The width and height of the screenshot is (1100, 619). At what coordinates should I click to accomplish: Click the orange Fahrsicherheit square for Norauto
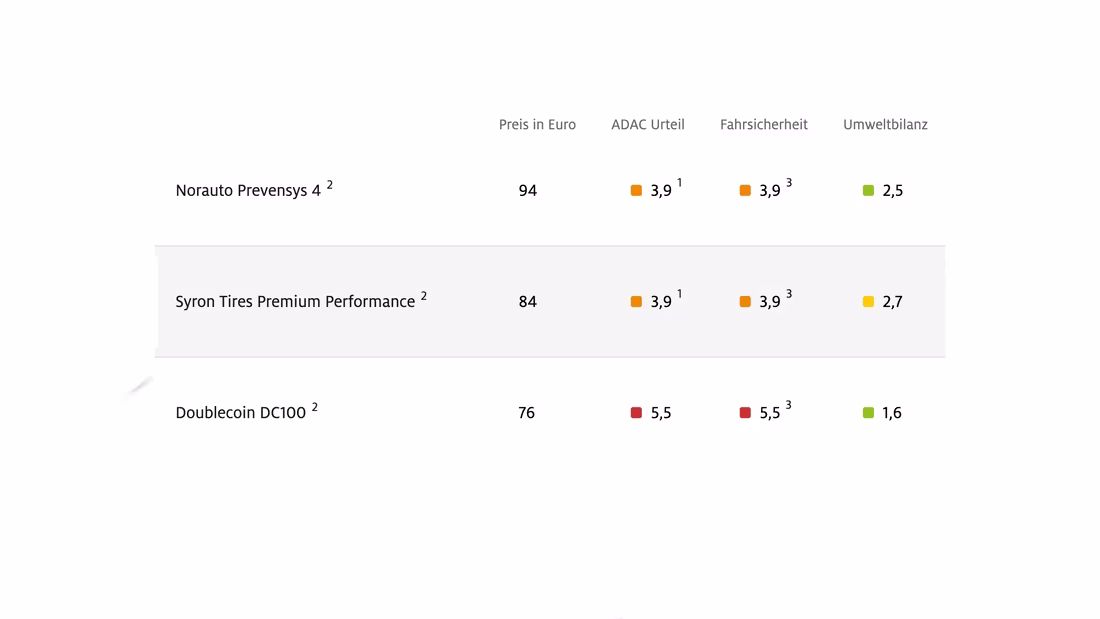pos(745,190)
